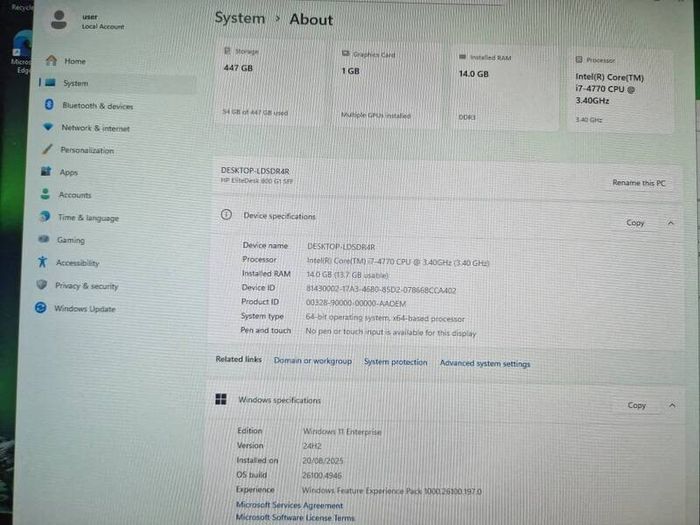The image size is (700, 525).
Task: Select the Product ID 00328-90000-00000-AAOEM
Action: [x=356, y=304]
